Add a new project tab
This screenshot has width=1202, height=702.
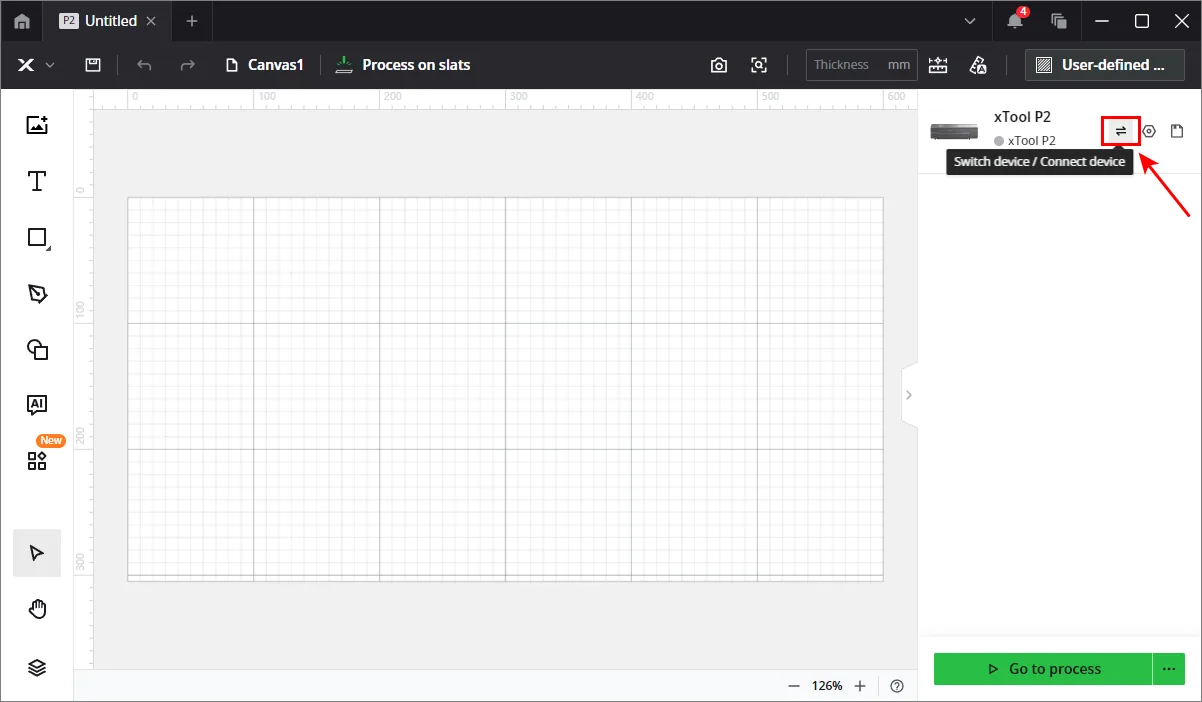click(192, 21)
